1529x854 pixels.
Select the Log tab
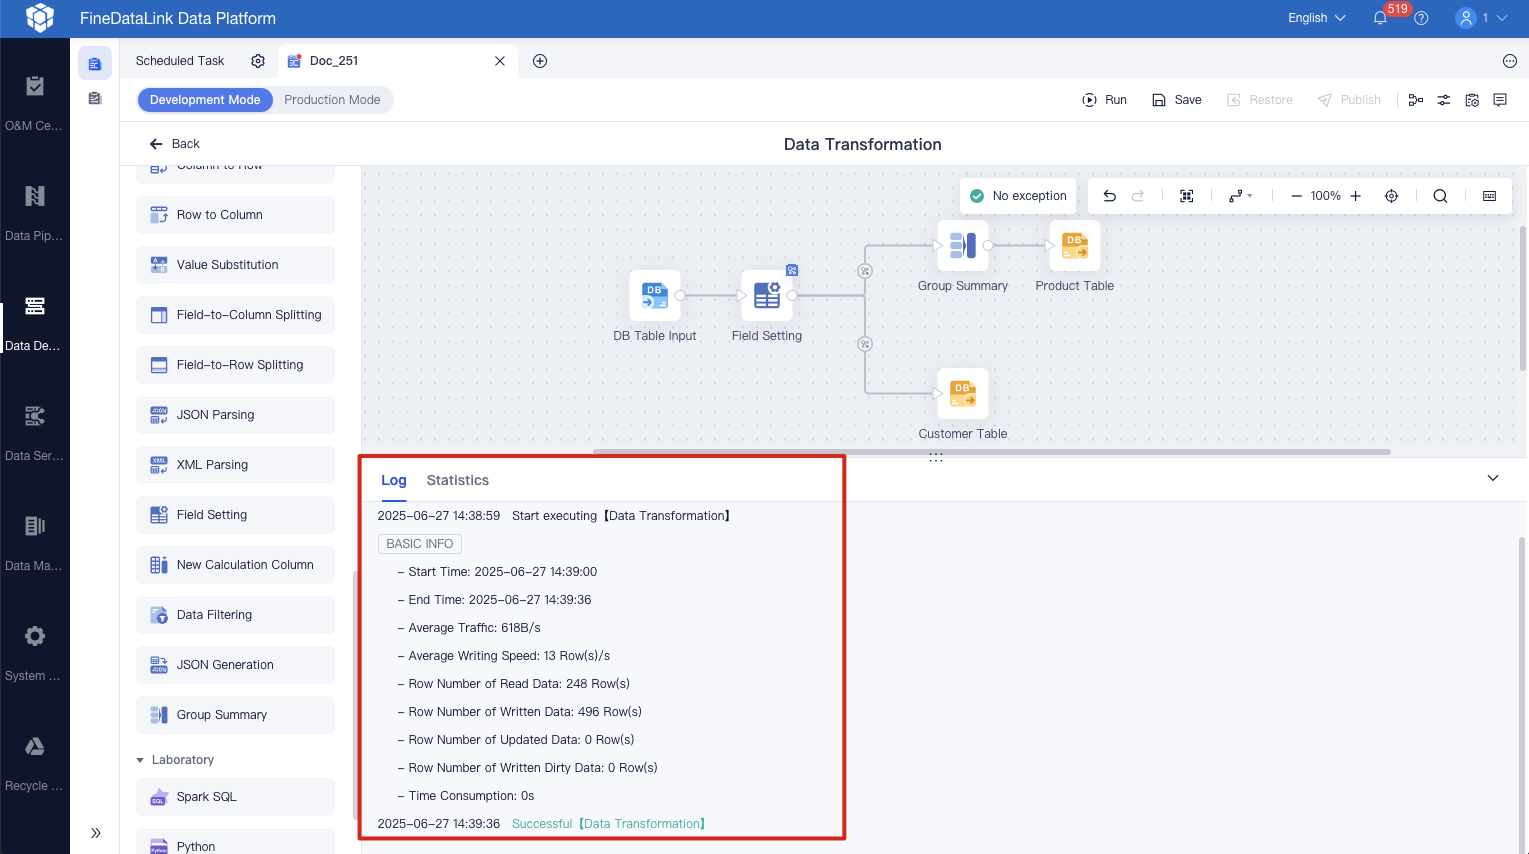click(394, 480)
